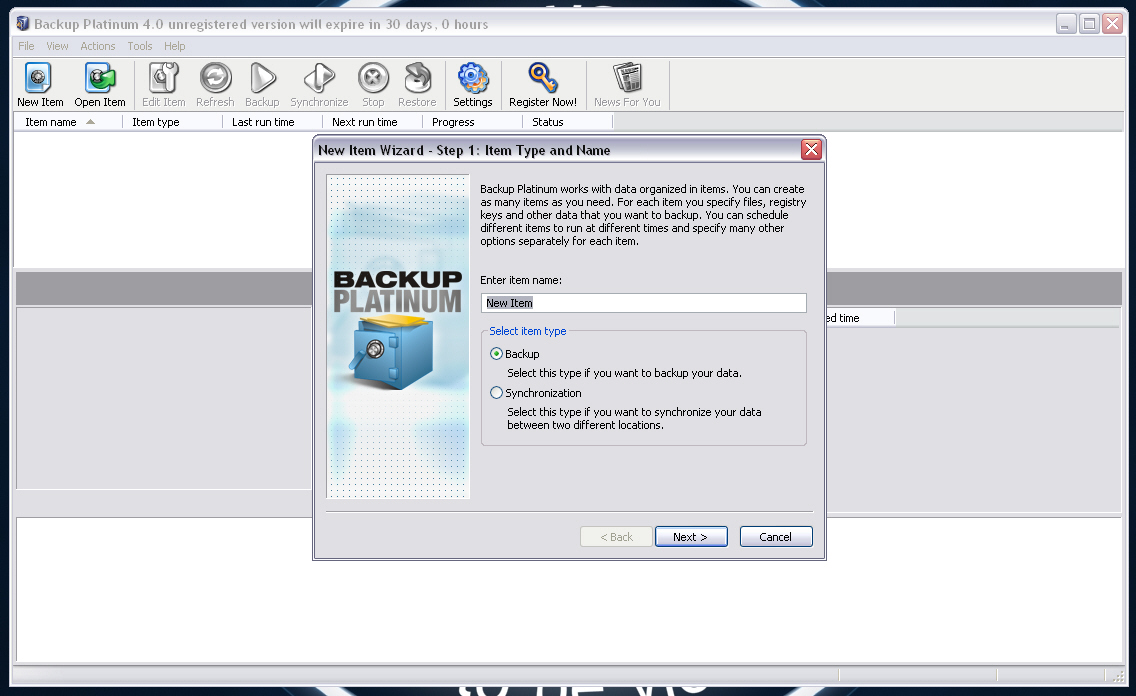Viewport: 1136px width, 696px height.
Task: Open the Help menu
Action: [x=175, y=46]
